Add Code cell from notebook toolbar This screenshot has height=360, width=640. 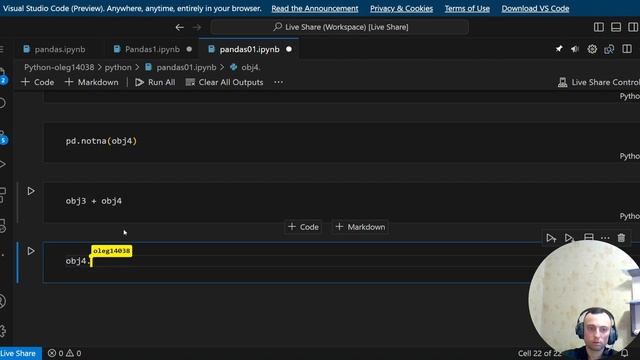coord(38,82)
